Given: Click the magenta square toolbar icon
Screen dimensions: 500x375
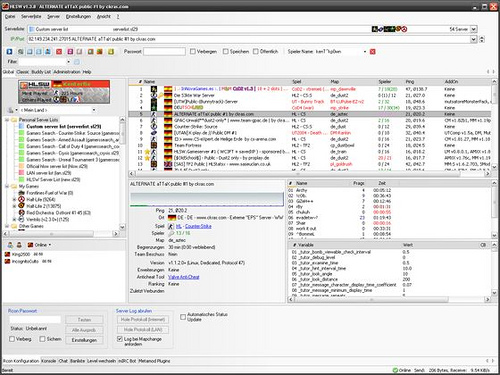Looking at the screenshot, I should pyautogui.click(x=70, y=52).
